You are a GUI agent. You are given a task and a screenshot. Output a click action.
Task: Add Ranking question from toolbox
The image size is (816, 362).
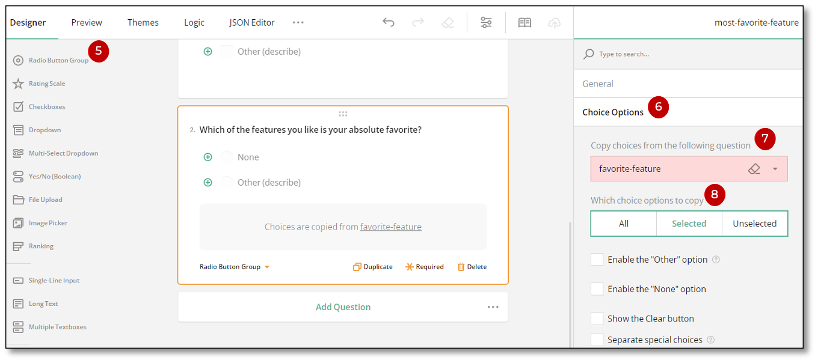33,246
